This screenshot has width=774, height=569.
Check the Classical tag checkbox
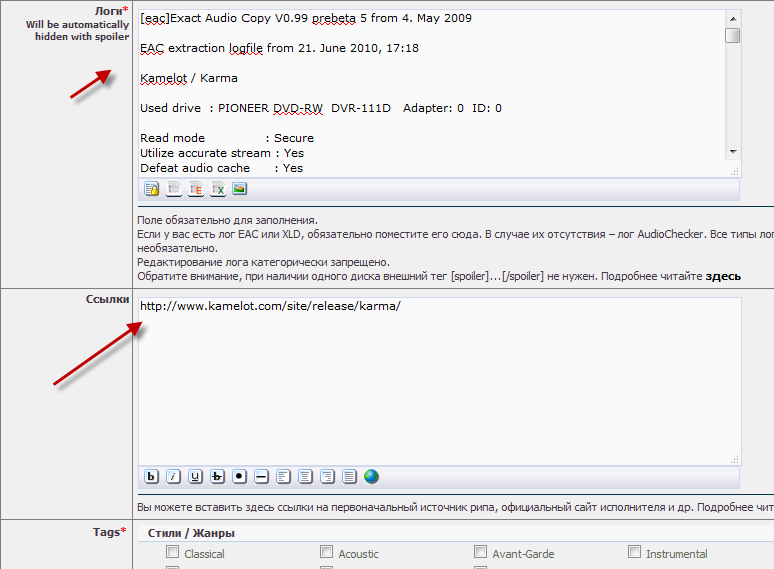(x=172, y=551)
